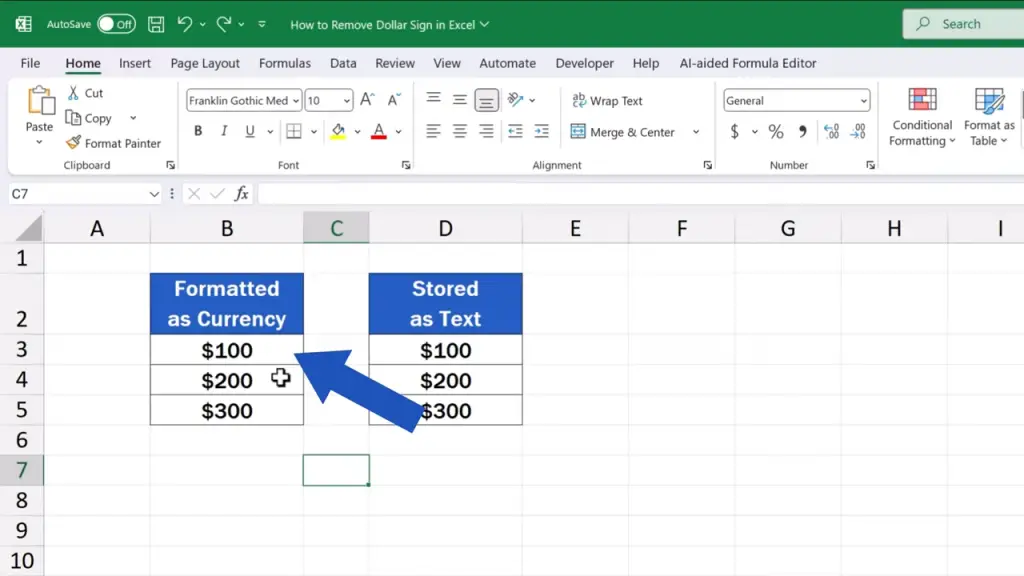Open the number format General dropdown
This screenshot has height=576, width=1024.
863,101
